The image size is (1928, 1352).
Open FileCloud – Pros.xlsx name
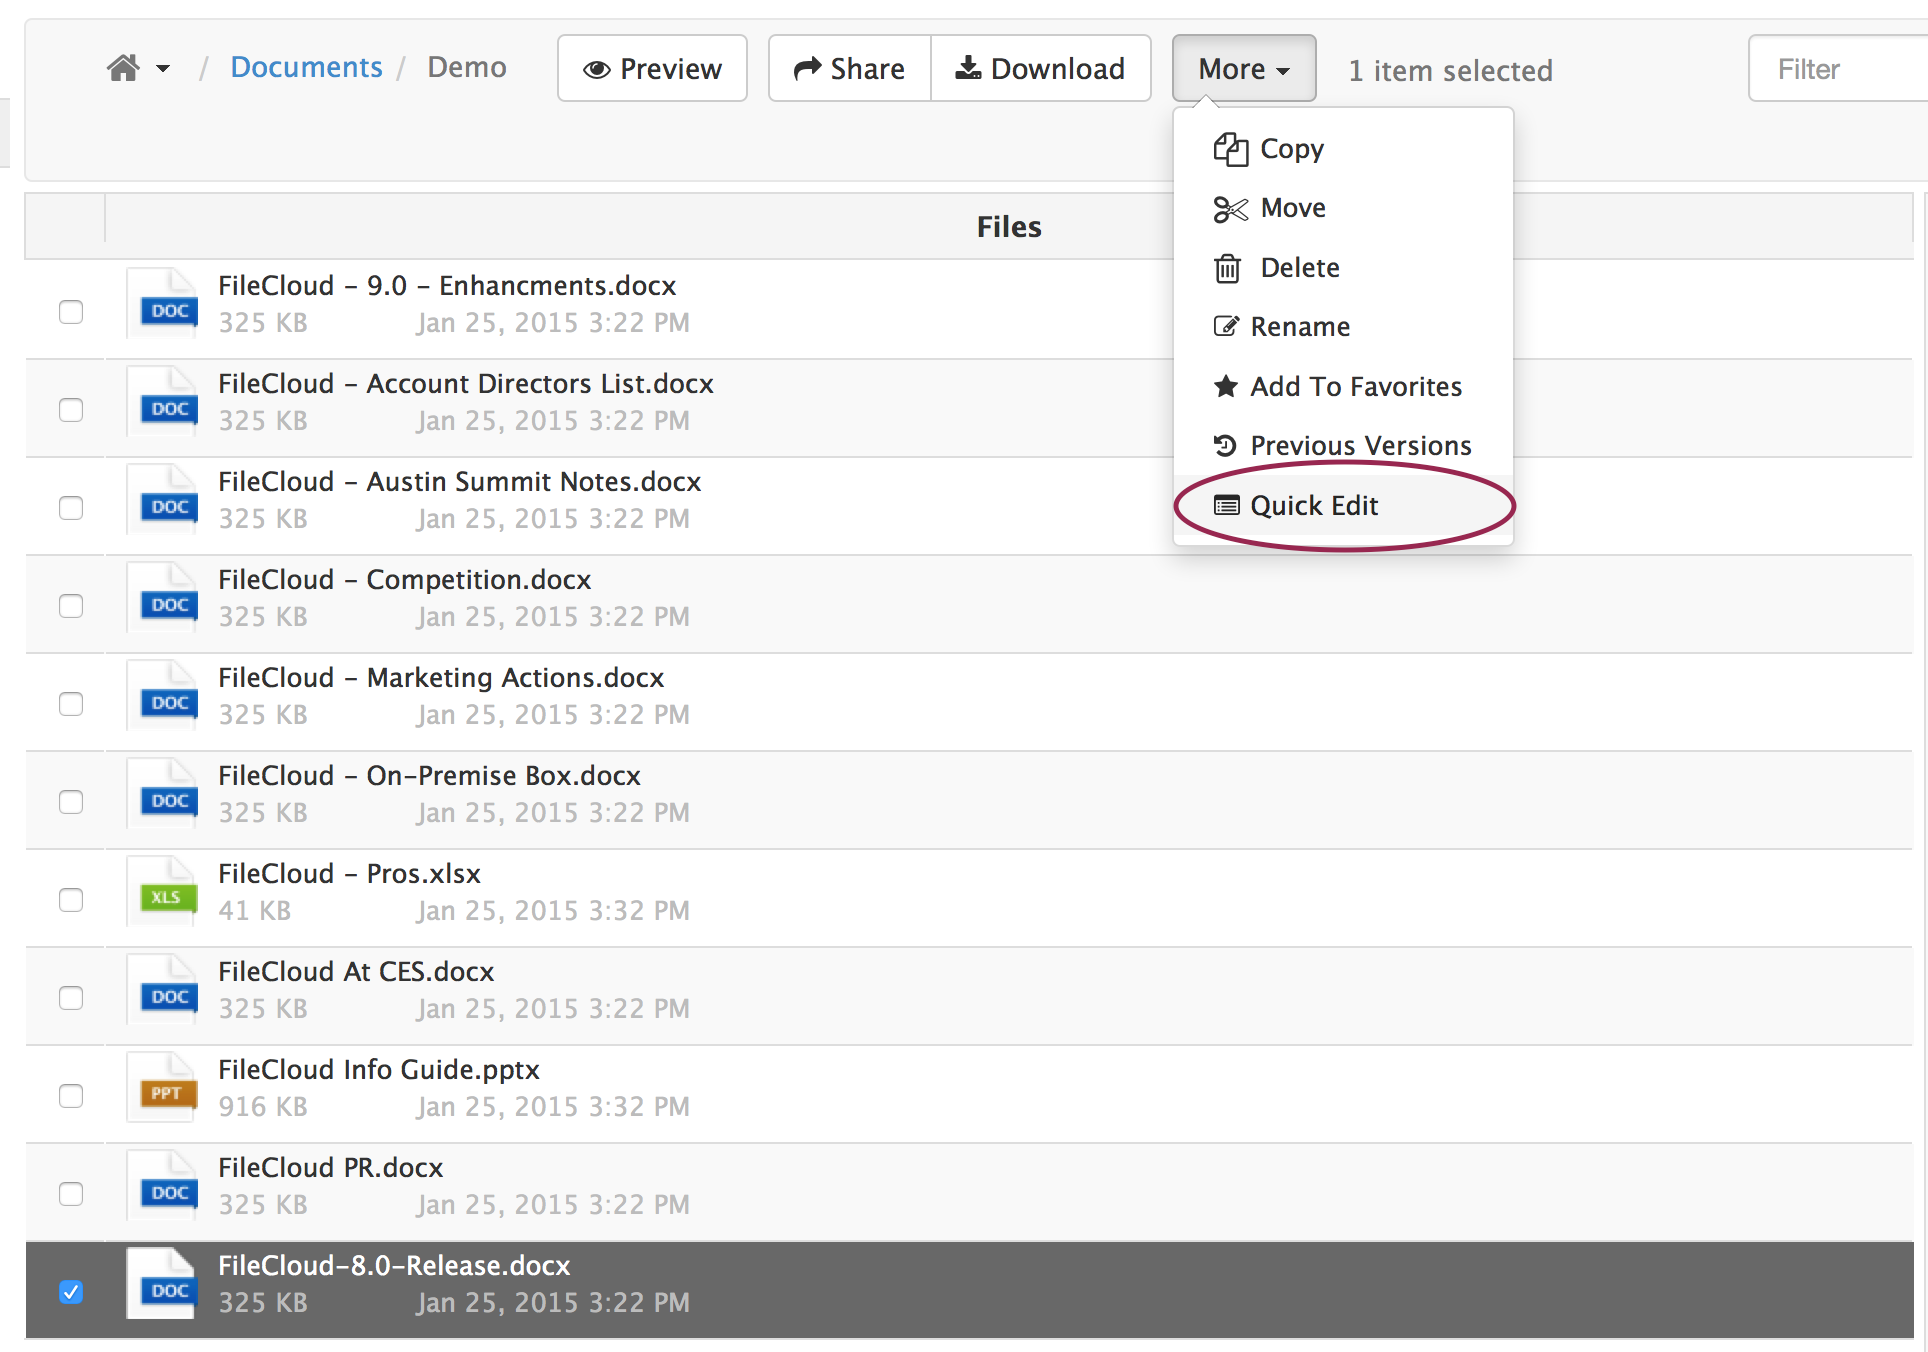pos(350,874)
